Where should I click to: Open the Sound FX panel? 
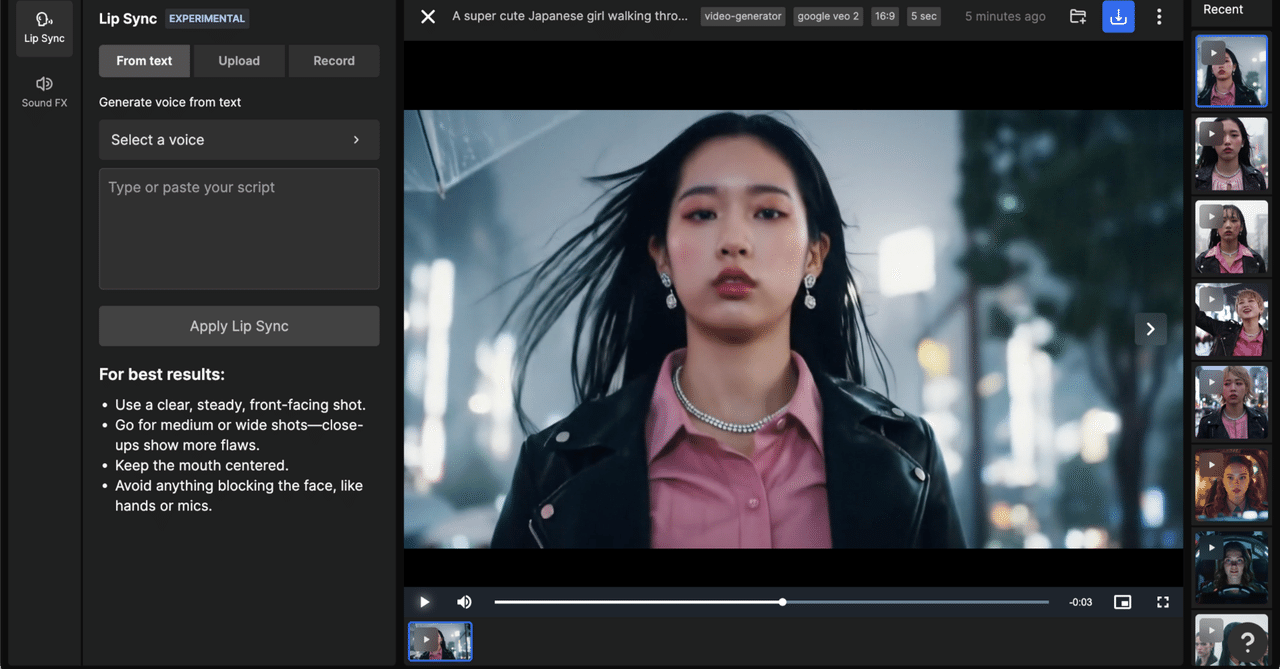pos(43,92)
